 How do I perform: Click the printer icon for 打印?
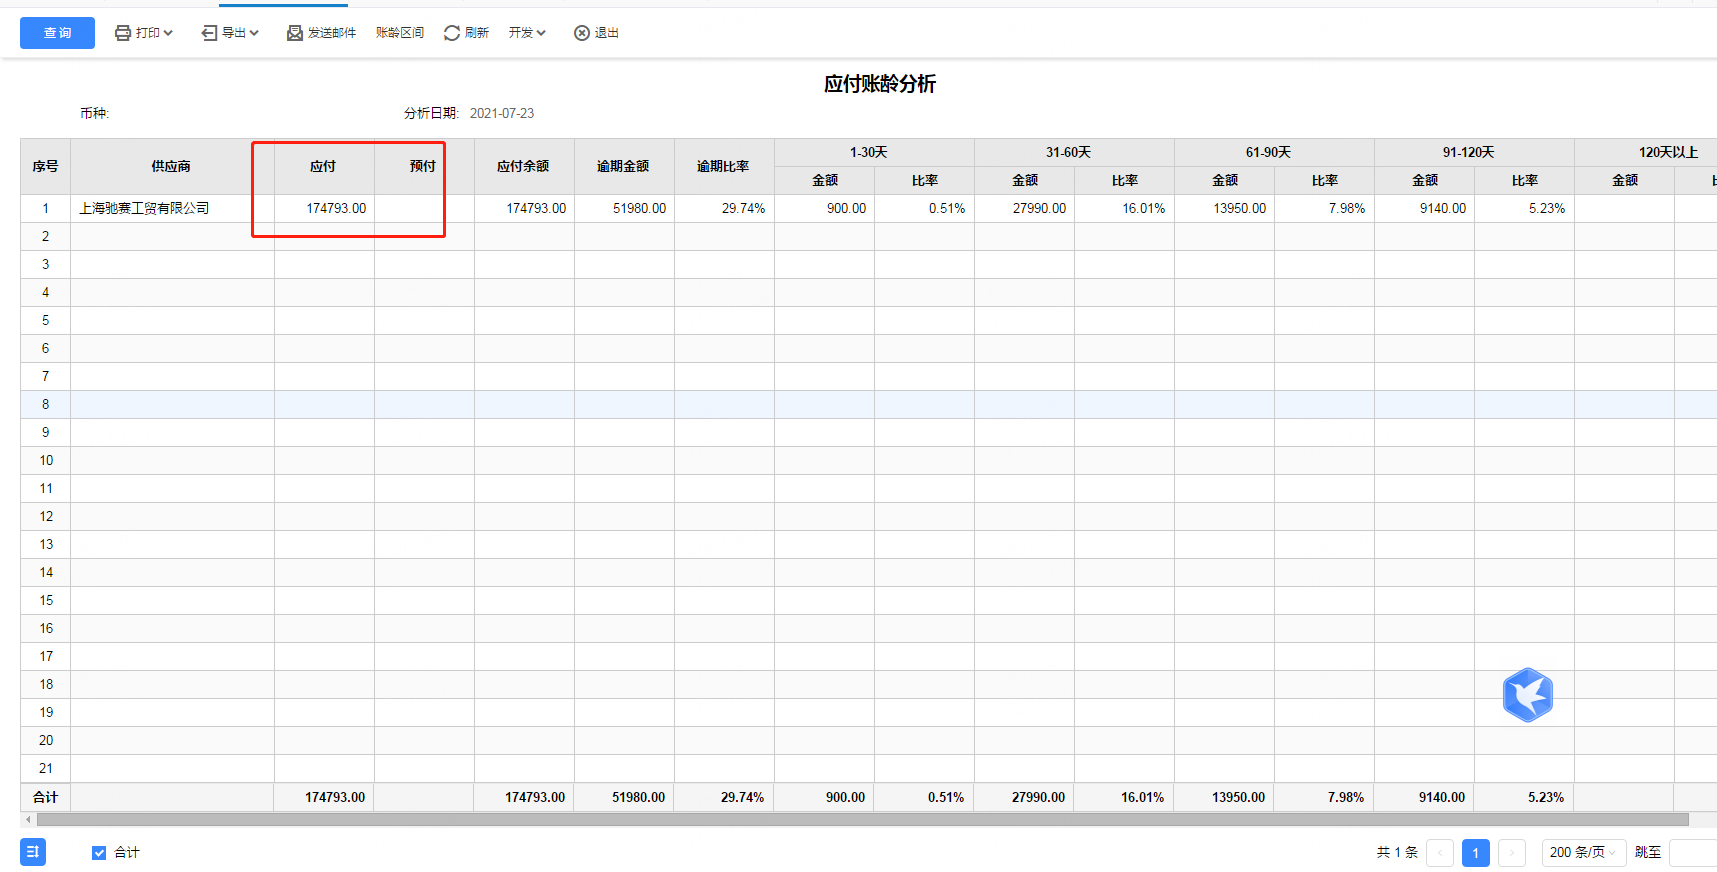click(x=123, y=33)
